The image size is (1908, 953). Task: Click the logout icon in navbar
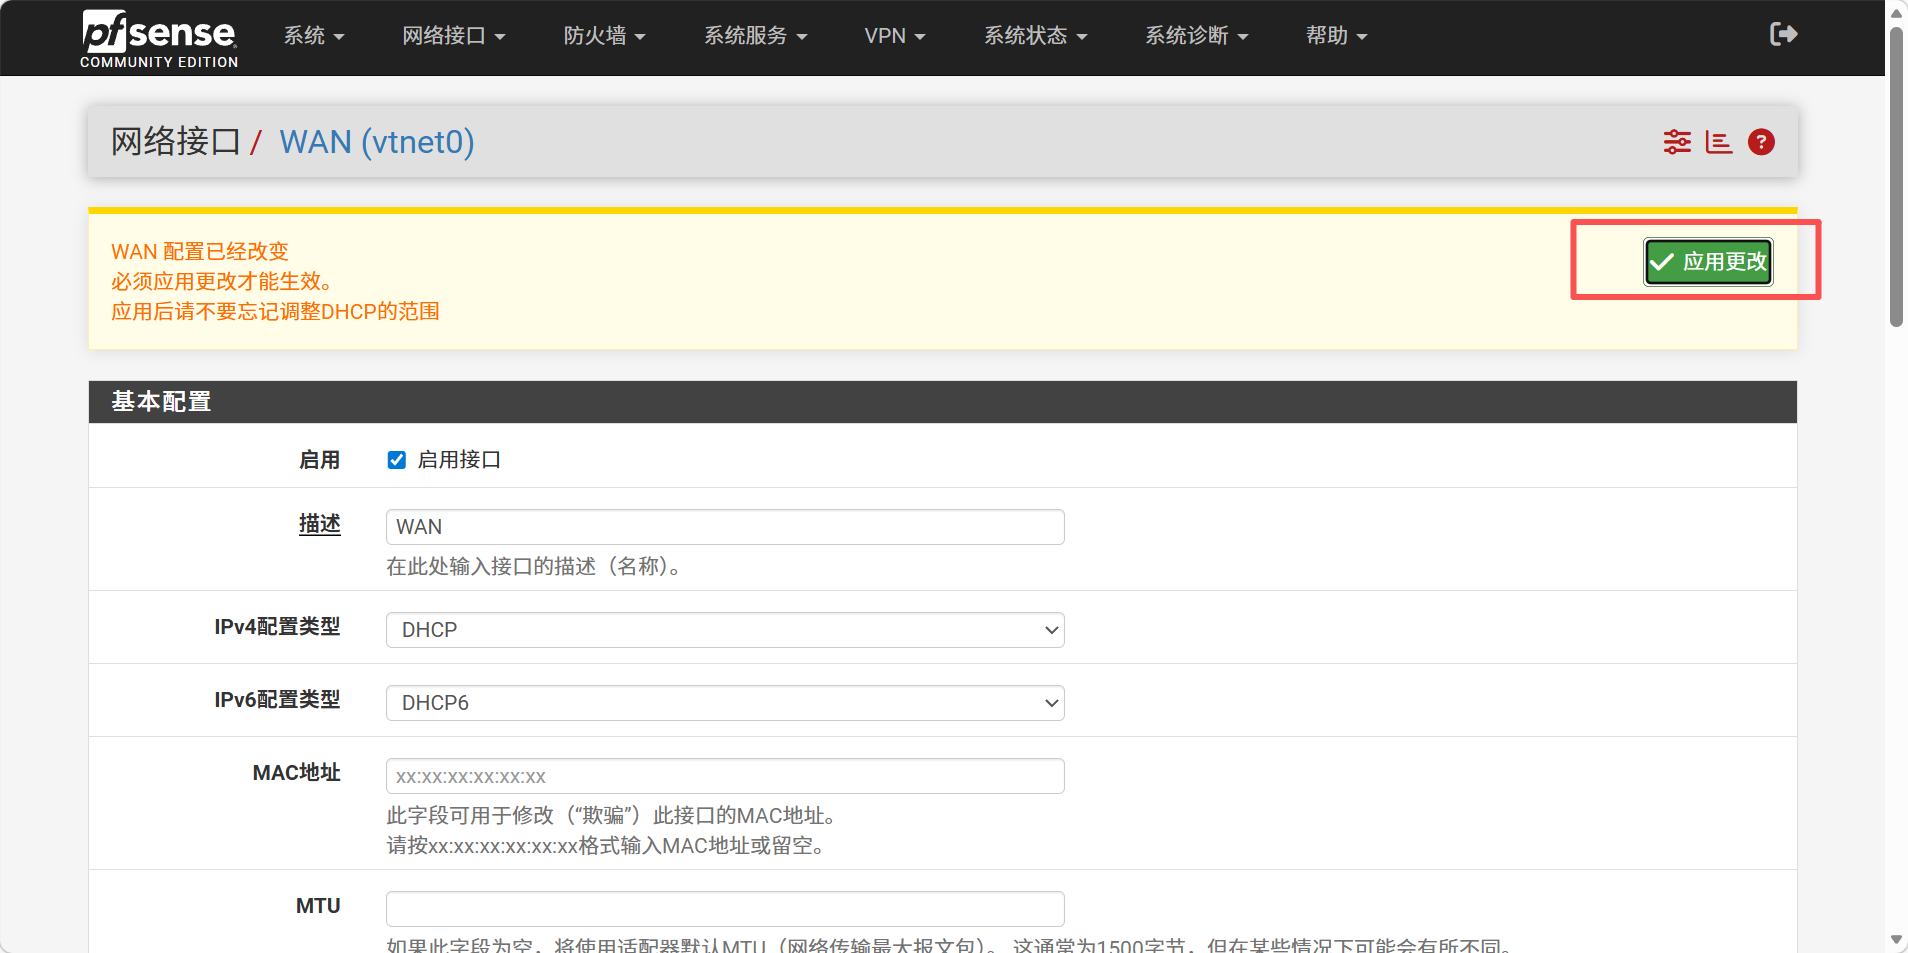(x=1783, y=35)
